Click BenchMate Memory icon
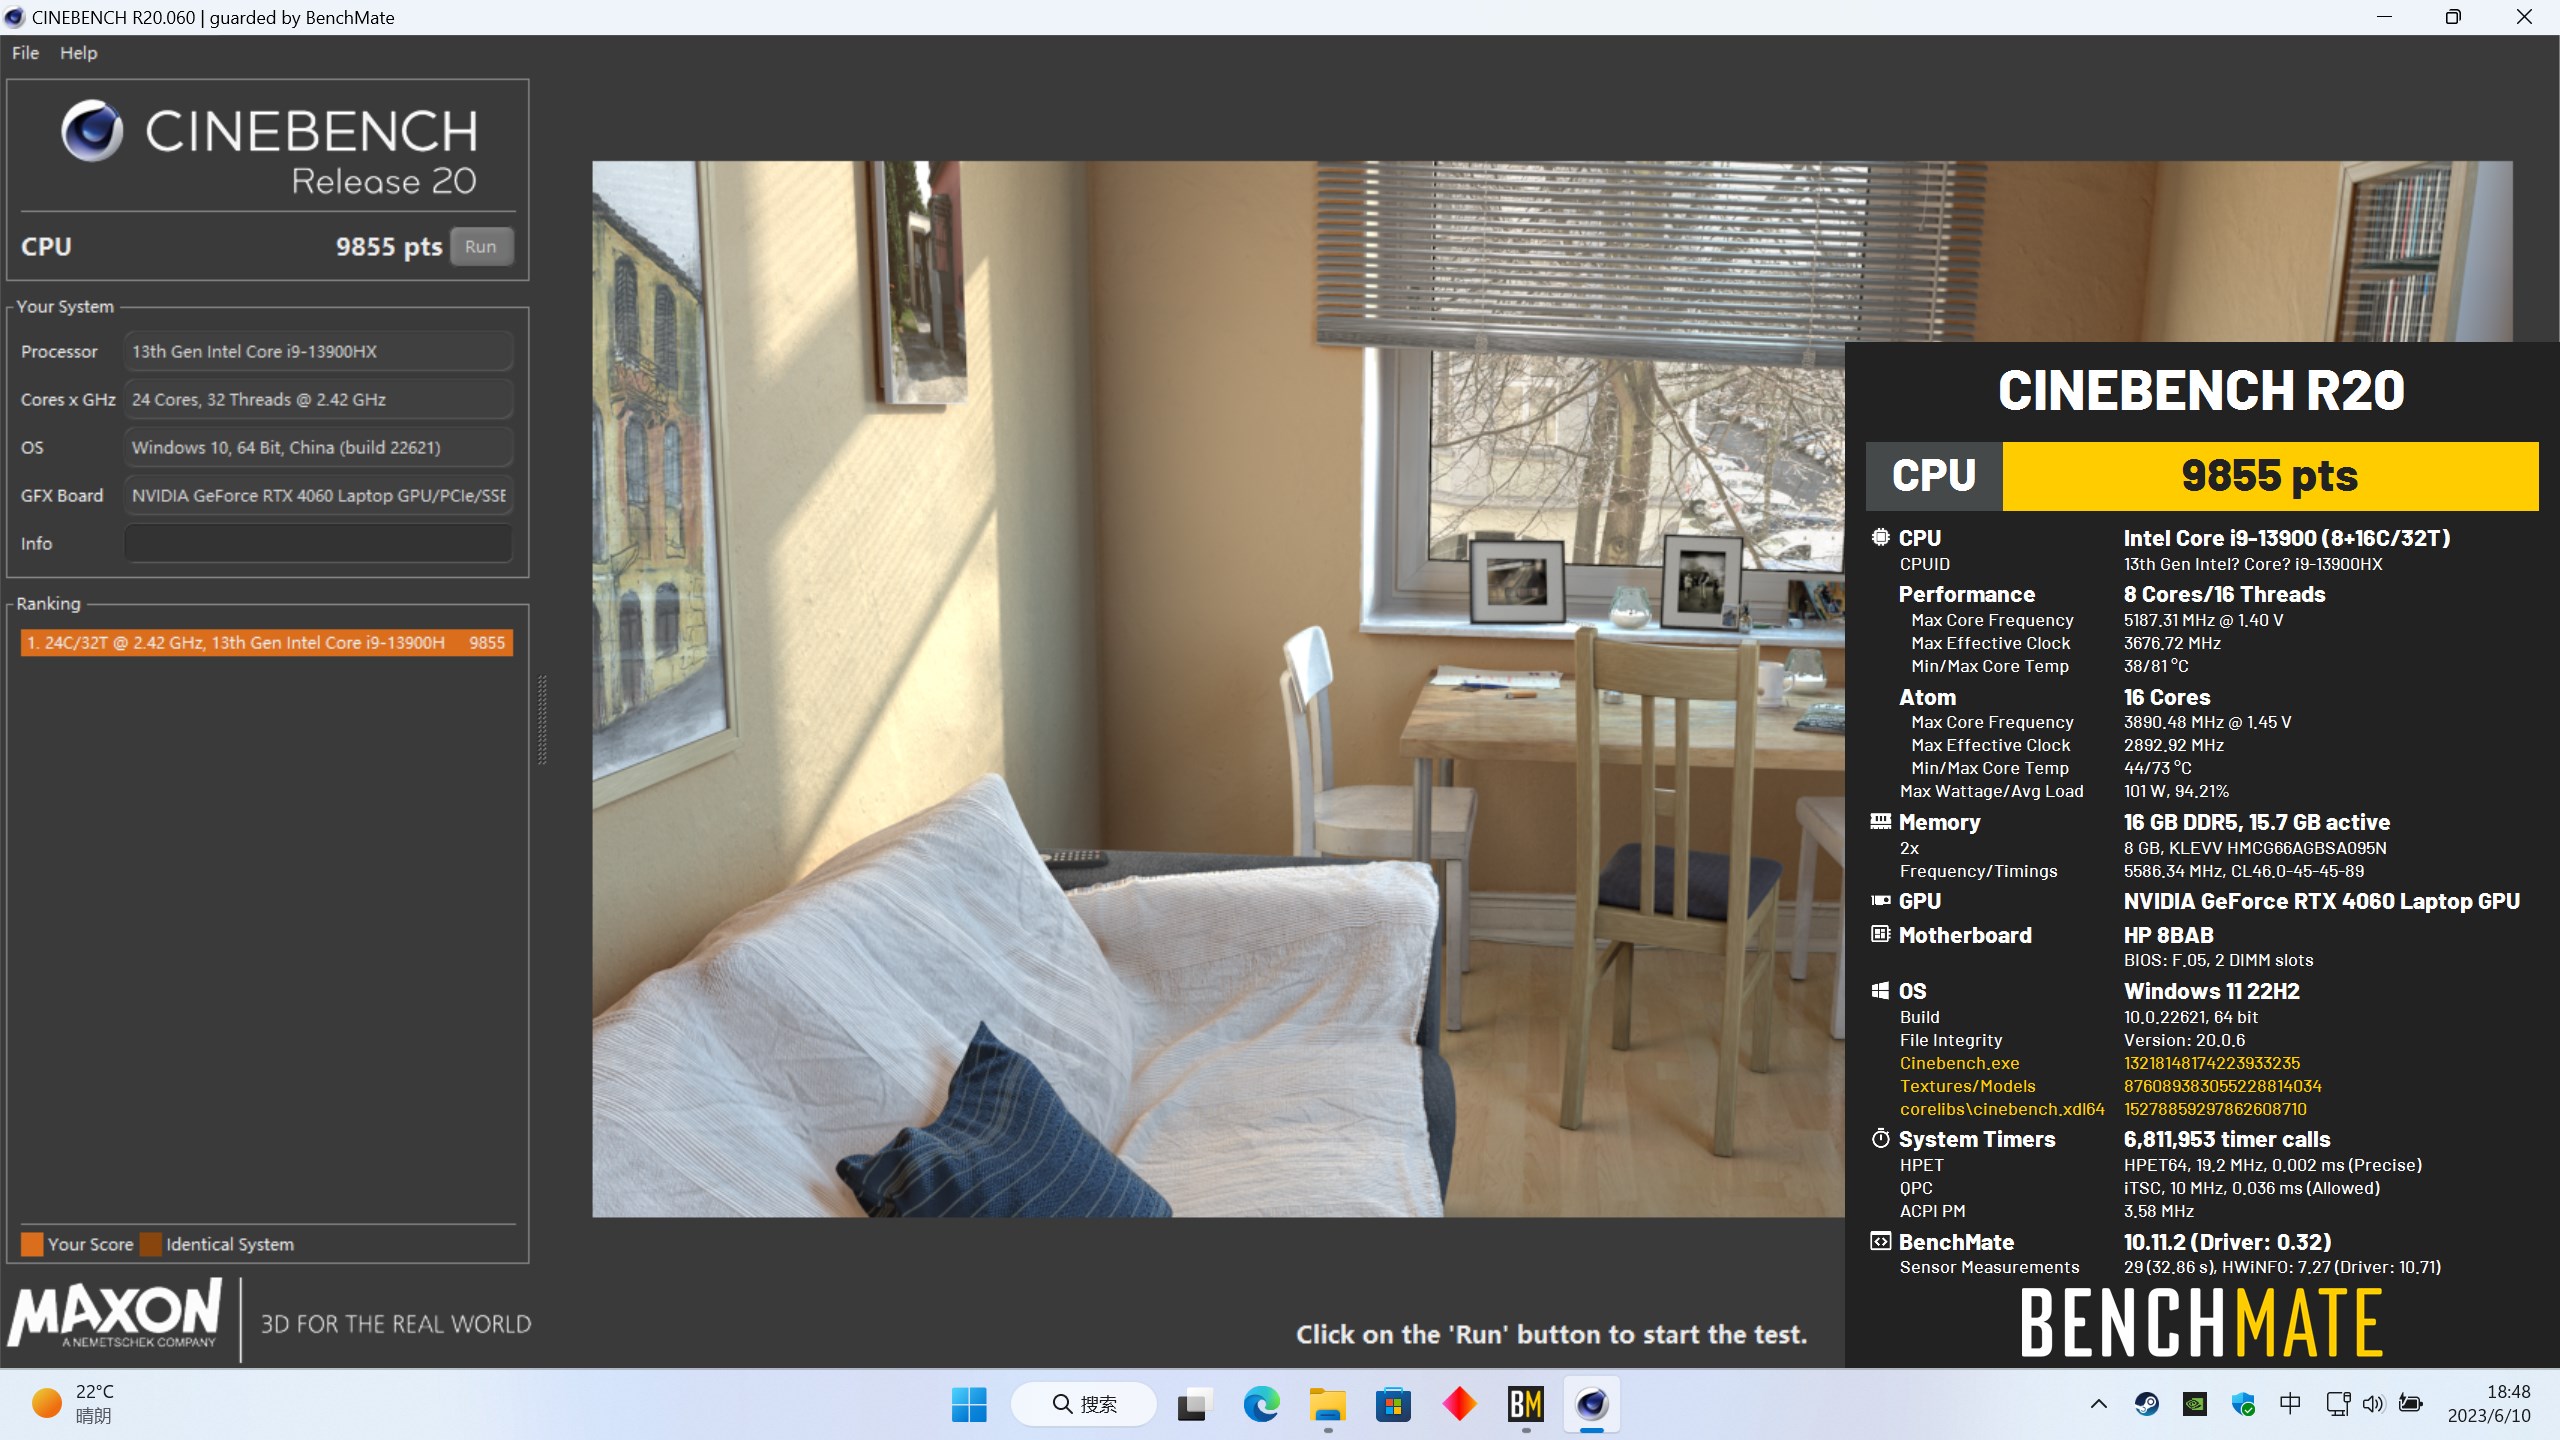This screenshot has height=1440, width=2560. pos(1880,821)
